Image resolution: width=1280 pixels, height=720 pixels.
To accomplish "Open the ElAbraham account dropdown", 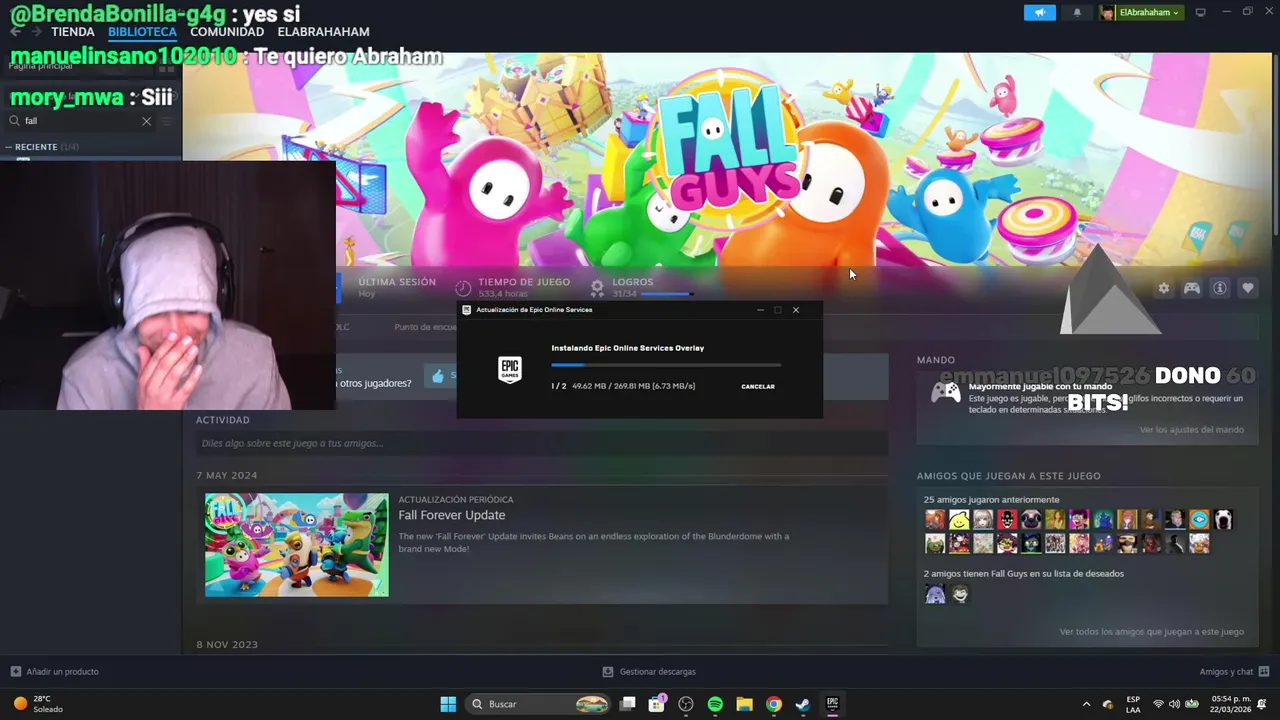I will coord(1141,12).
